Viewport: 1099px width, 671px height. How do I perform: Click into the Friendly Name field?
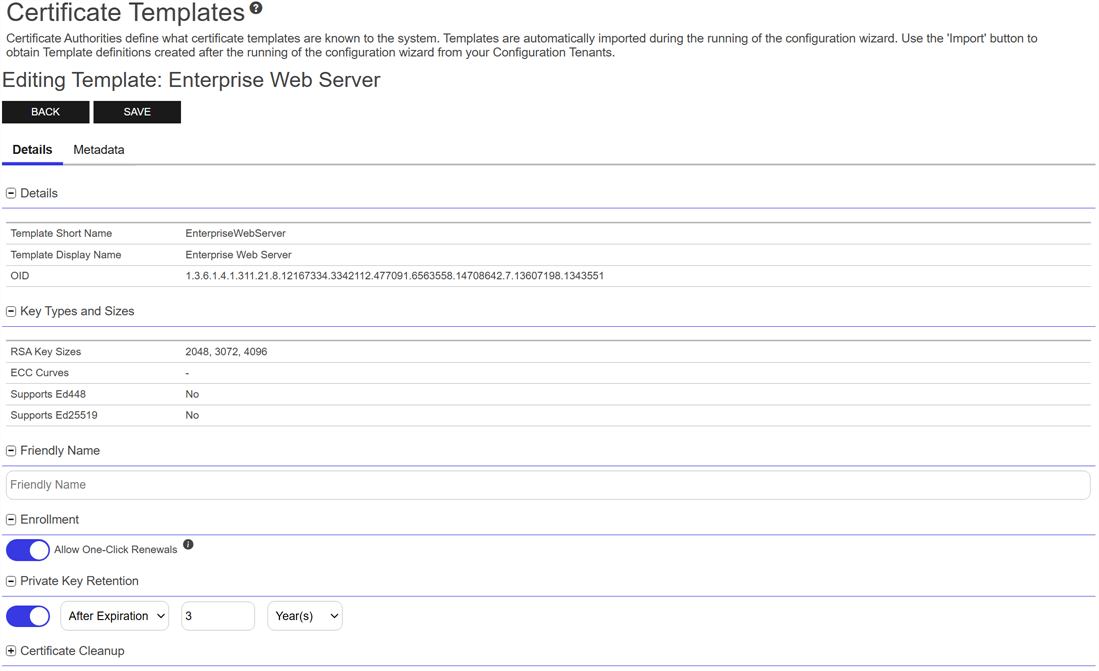pyautogui.click(x=548, y=485)
